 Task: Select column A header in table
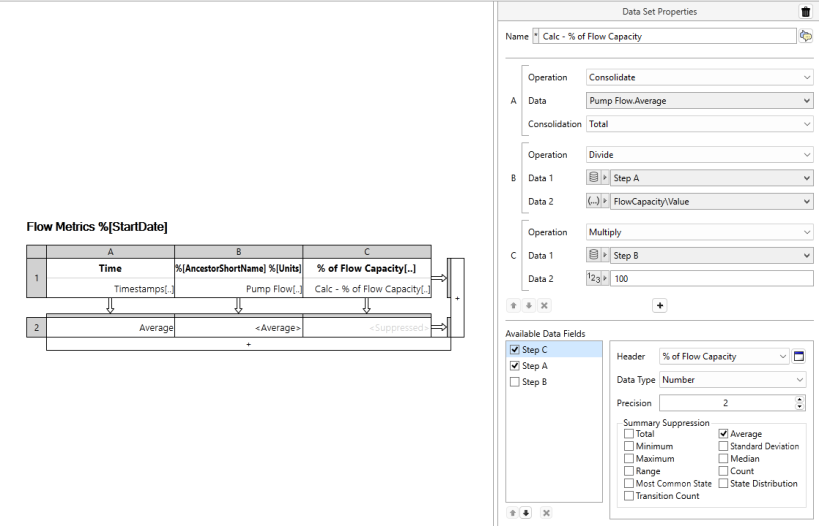click(x=110, y=252)
